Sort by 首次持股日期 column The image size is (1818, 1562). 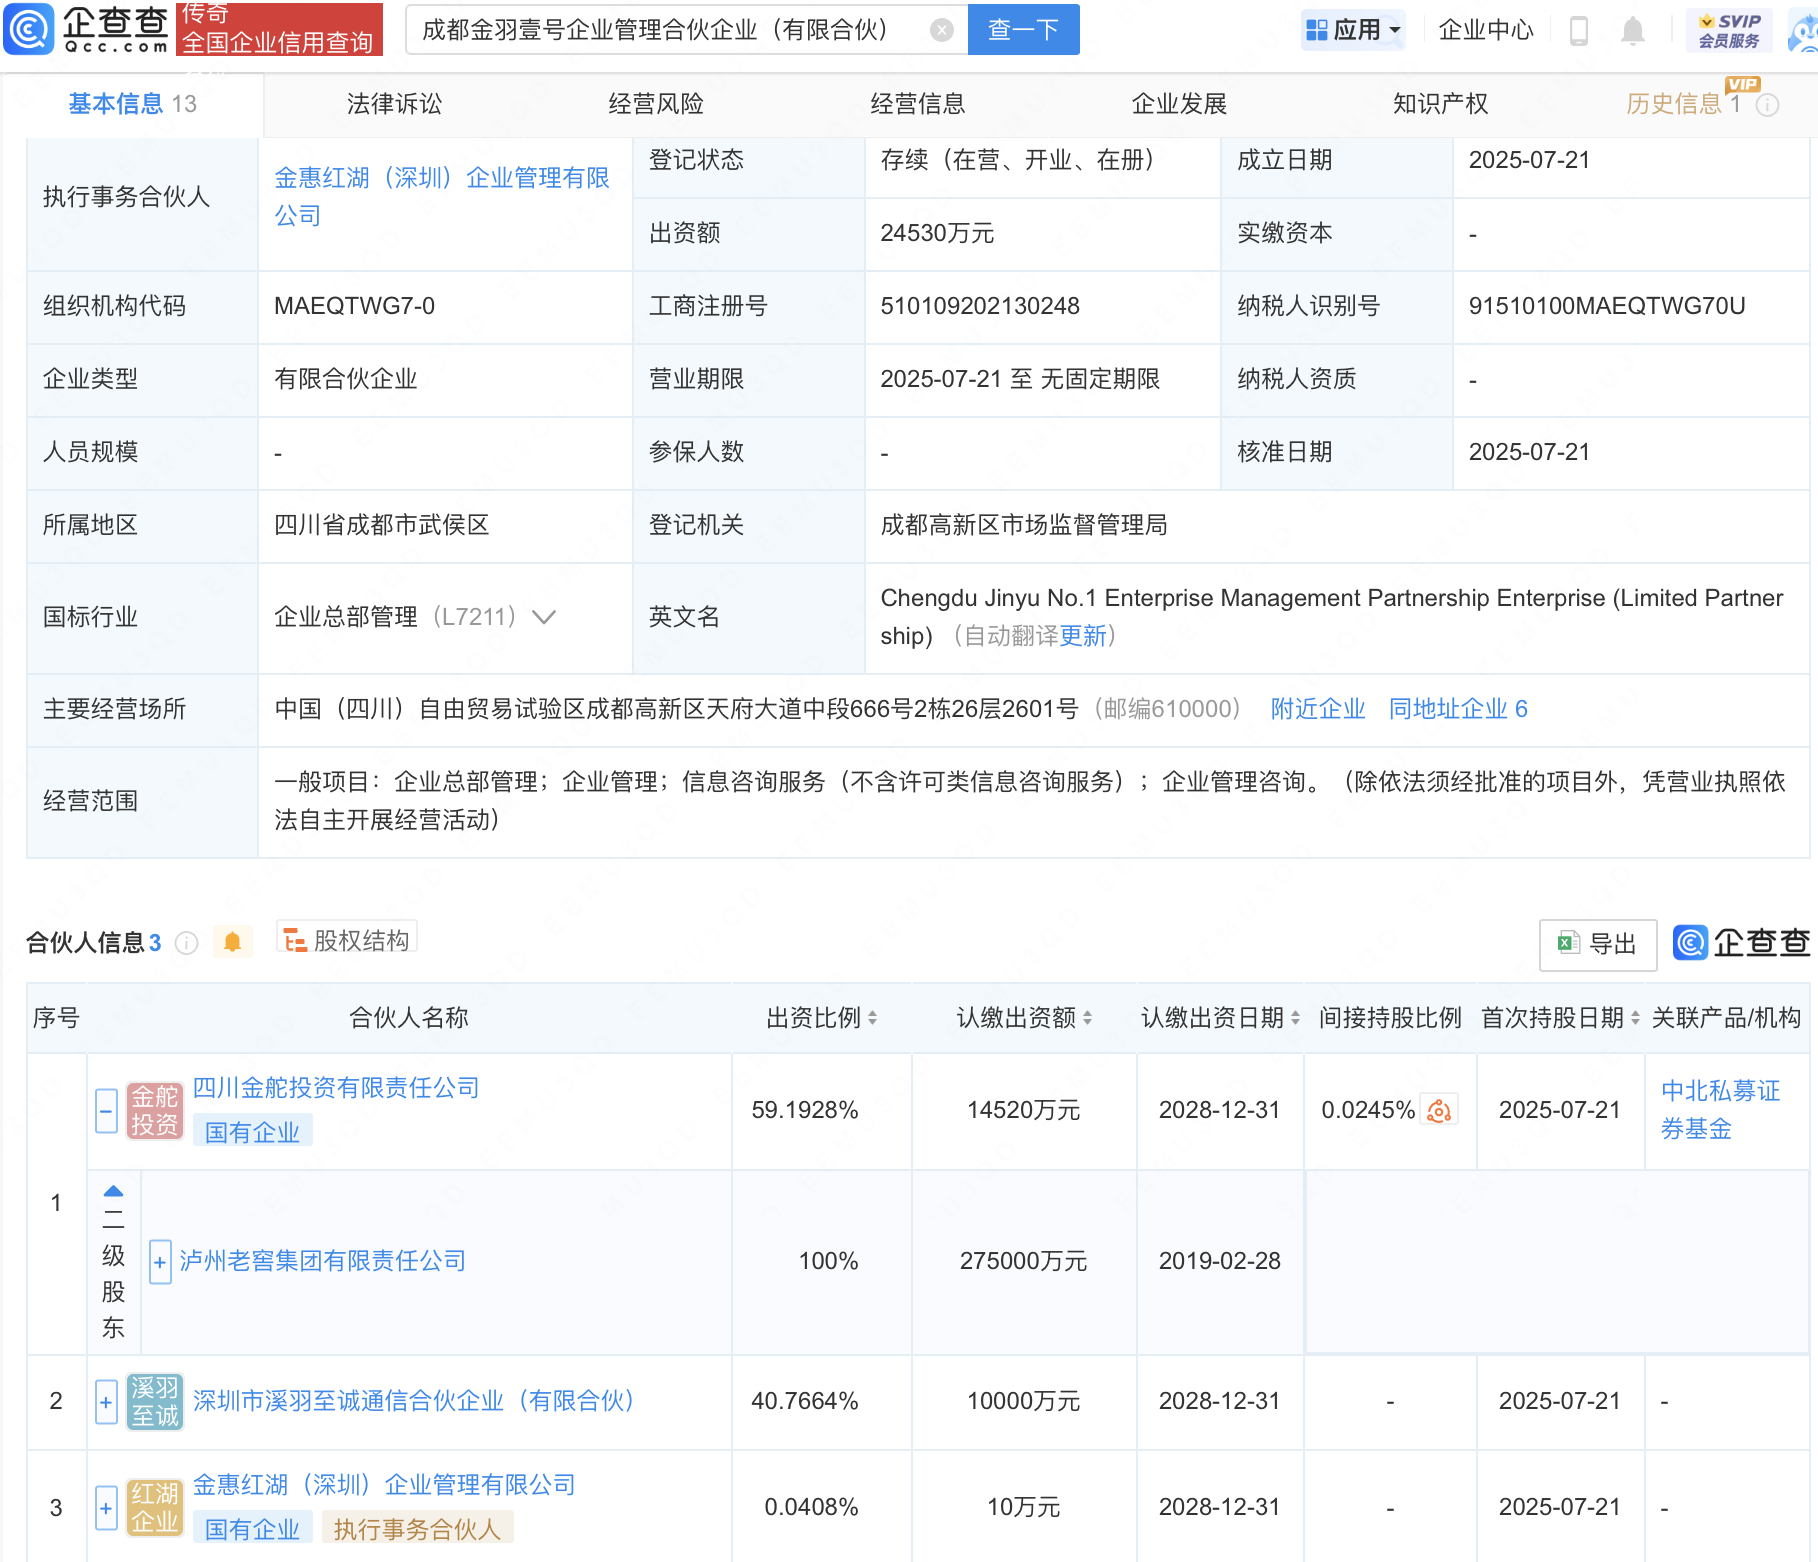tap(1635, 1018)
